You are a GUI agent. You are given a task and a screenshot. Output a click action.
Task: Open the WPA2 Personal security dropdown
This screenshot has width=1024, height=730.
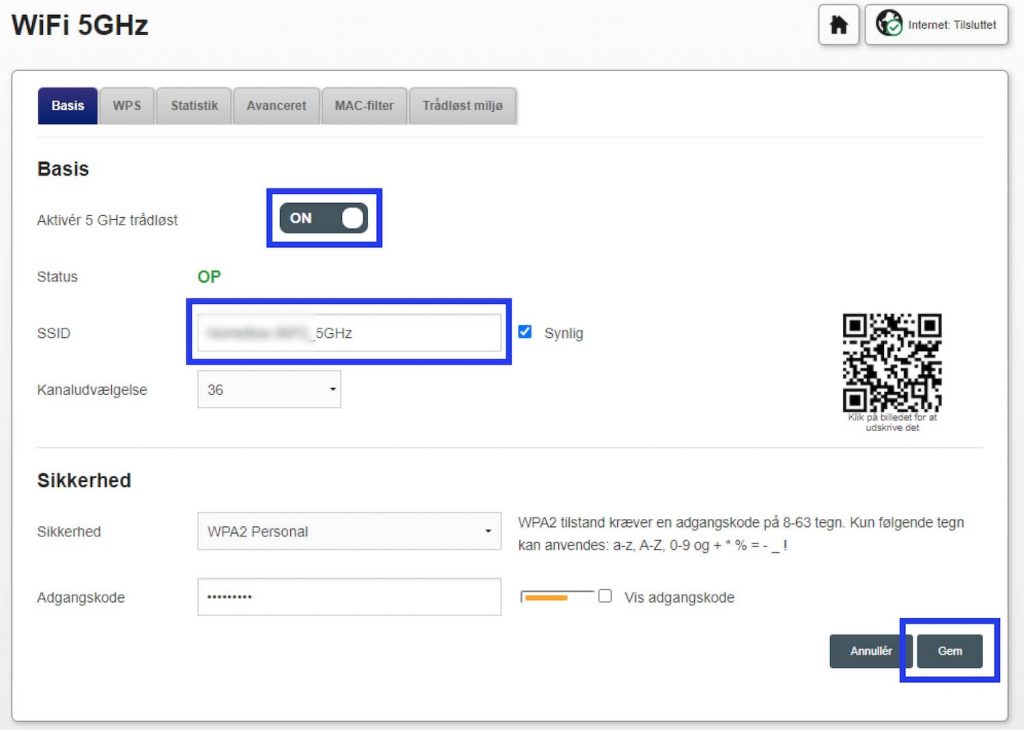click(349, 531)
